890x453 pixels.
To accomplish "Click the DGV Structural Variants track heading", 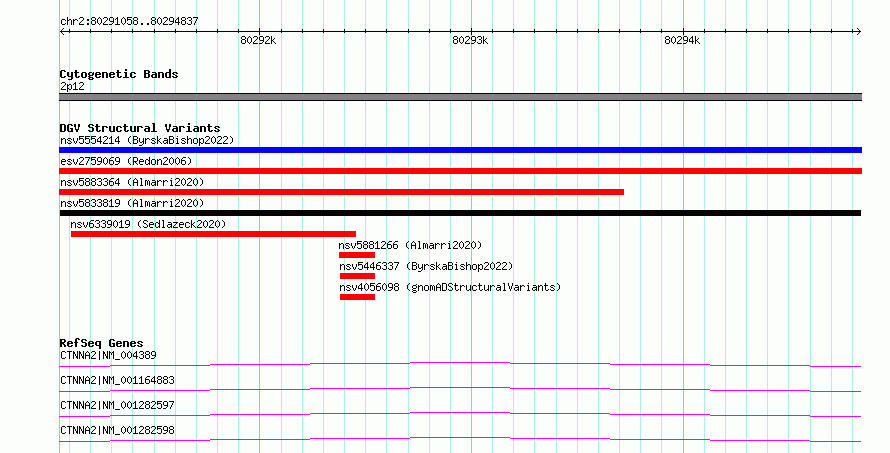I will pyautogui.click(x=140, y=128).
